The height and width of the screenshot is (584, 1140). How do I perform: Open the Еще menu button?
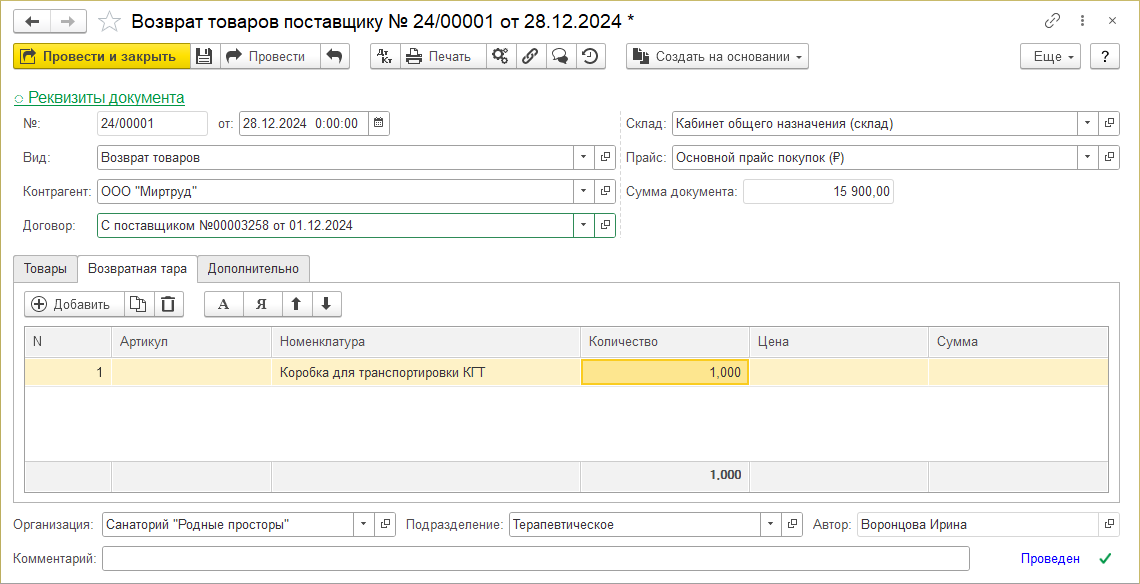pyautogui.click(x=1051, y=57)
